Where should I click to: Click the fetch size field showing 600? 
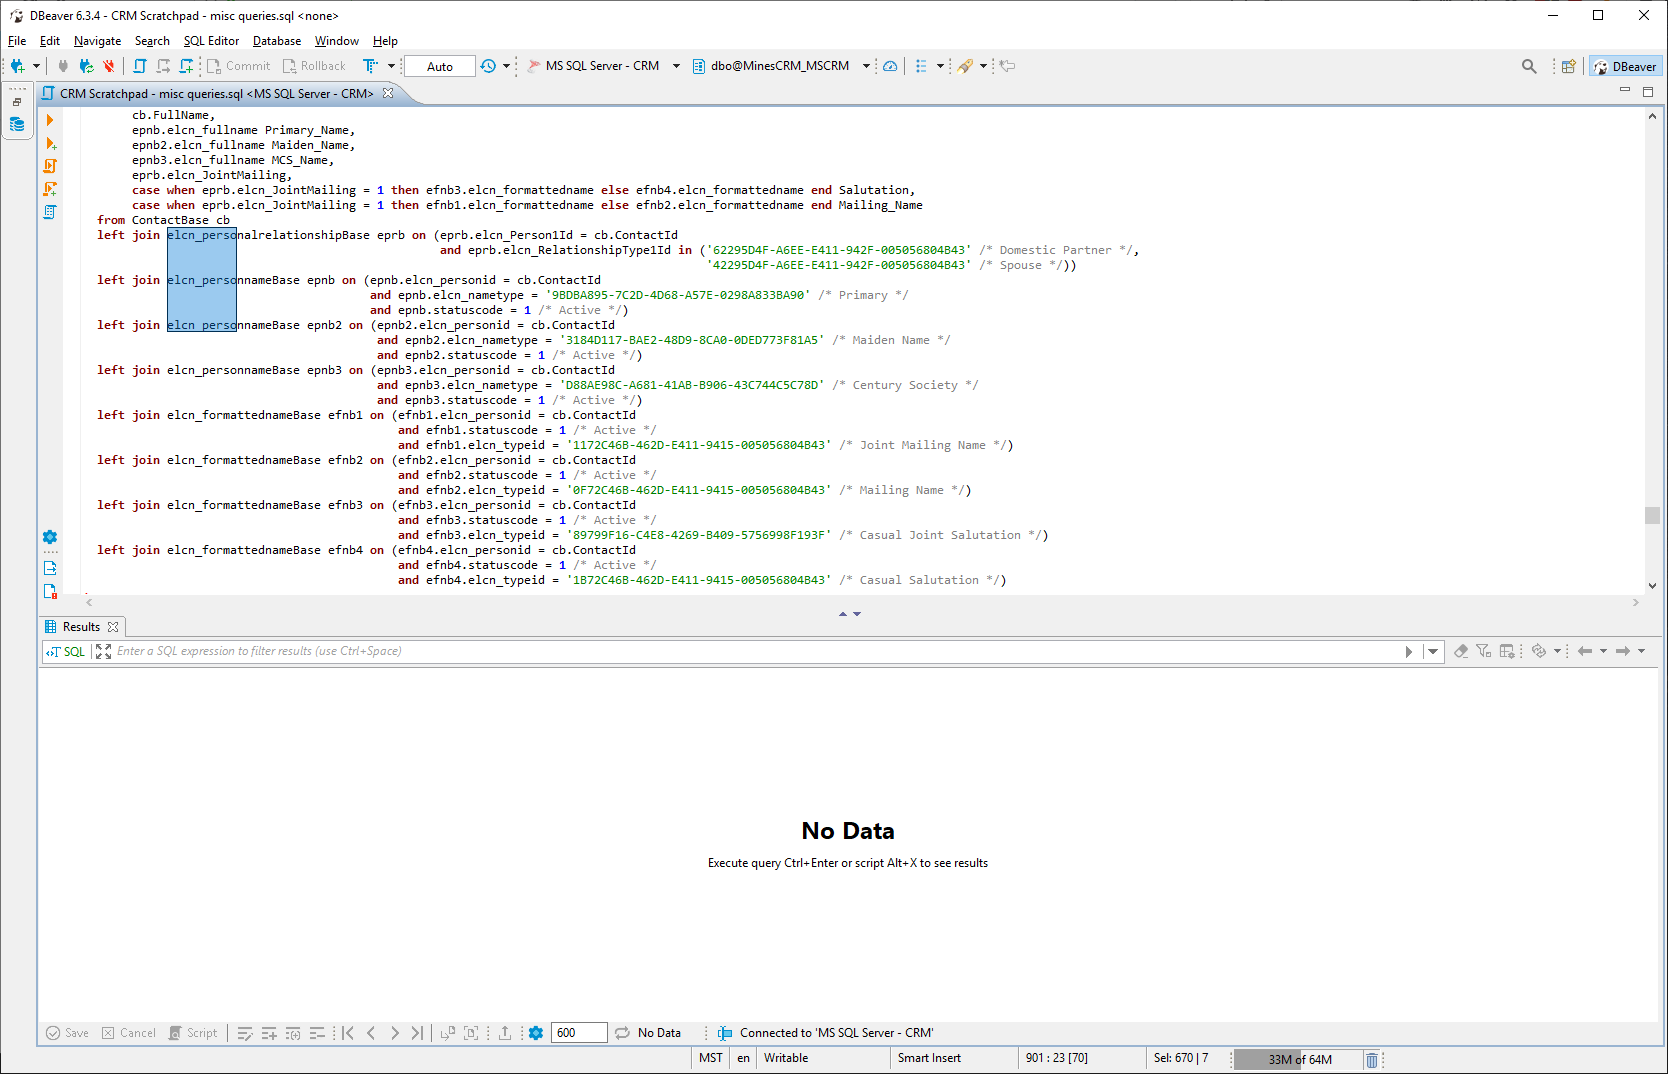pyautogui.click(x=579, y=1032)
